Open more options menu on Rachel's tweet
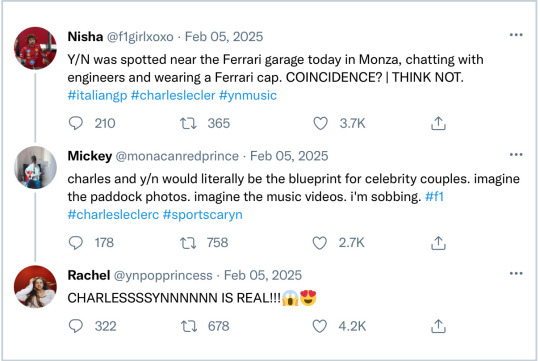 coord(516,274)
